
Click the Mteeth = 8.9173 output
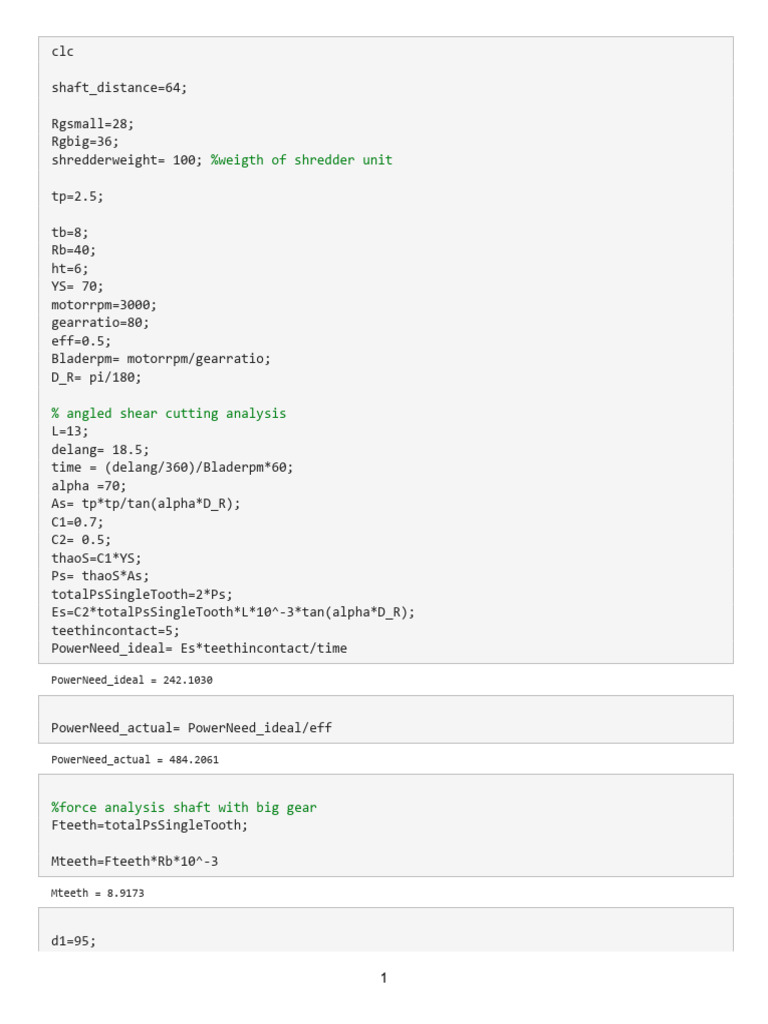[98, 893]
